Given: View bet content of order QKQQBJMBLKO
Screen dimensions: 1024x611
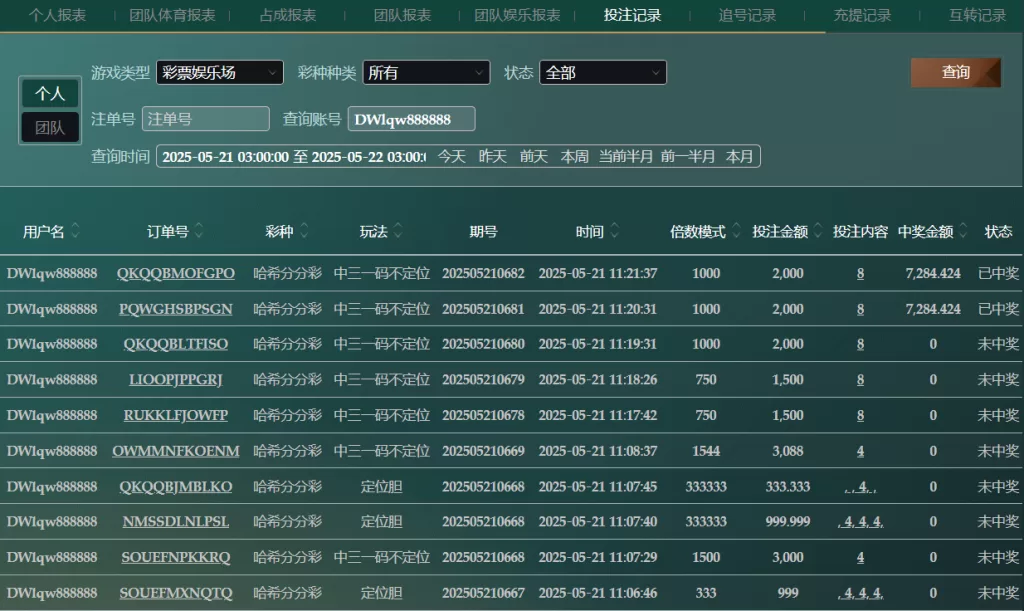Looking at the screenshot, I should (860, 486).
